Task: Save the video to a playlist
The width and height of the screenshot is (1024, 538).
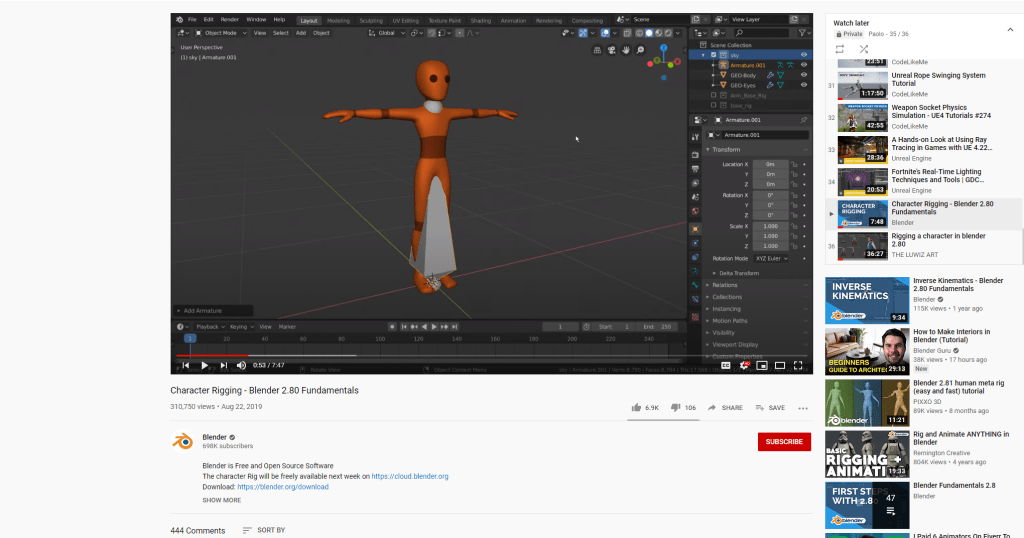Action: click(x=769, y=408)
